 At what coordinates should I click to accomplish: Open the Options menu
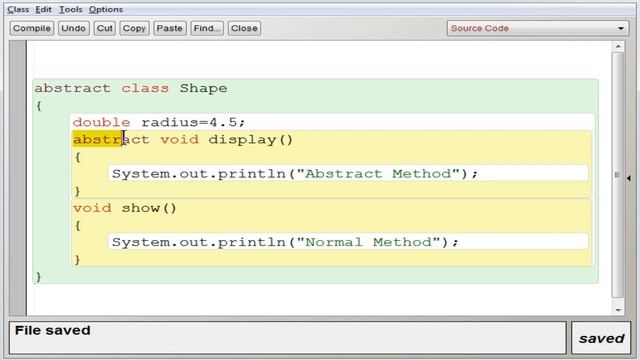[x=106, y=9]
